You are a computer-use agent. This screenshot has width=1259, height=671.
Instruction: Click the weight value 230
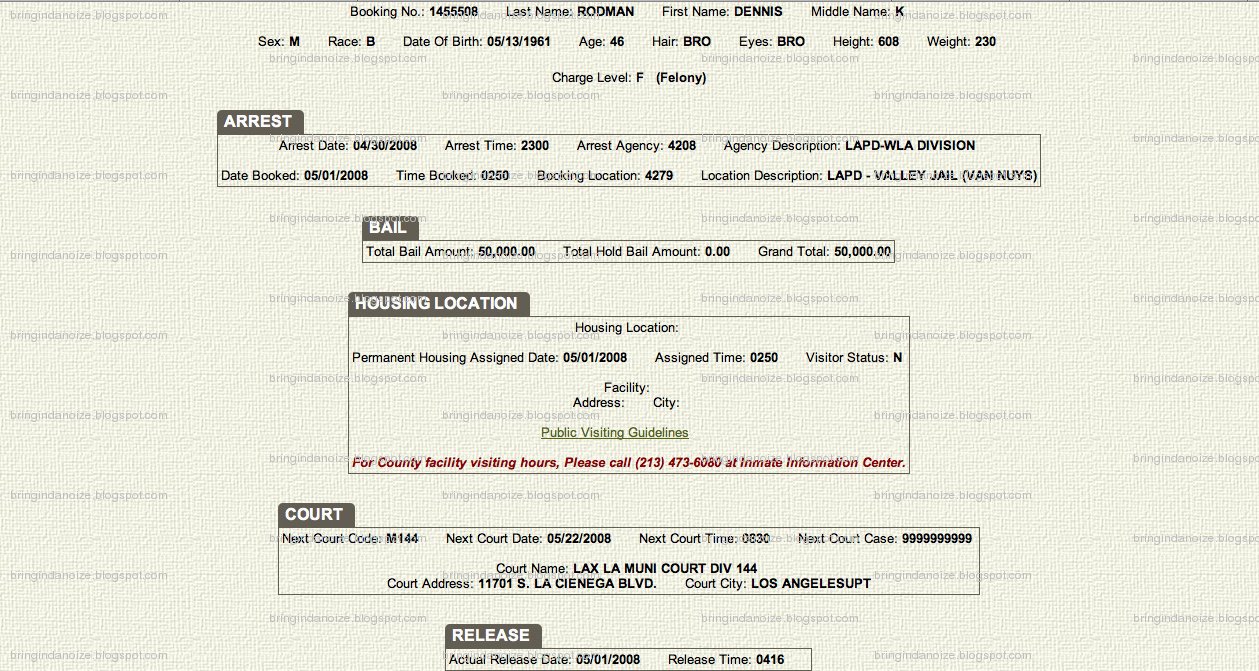[x=985, y=42]
